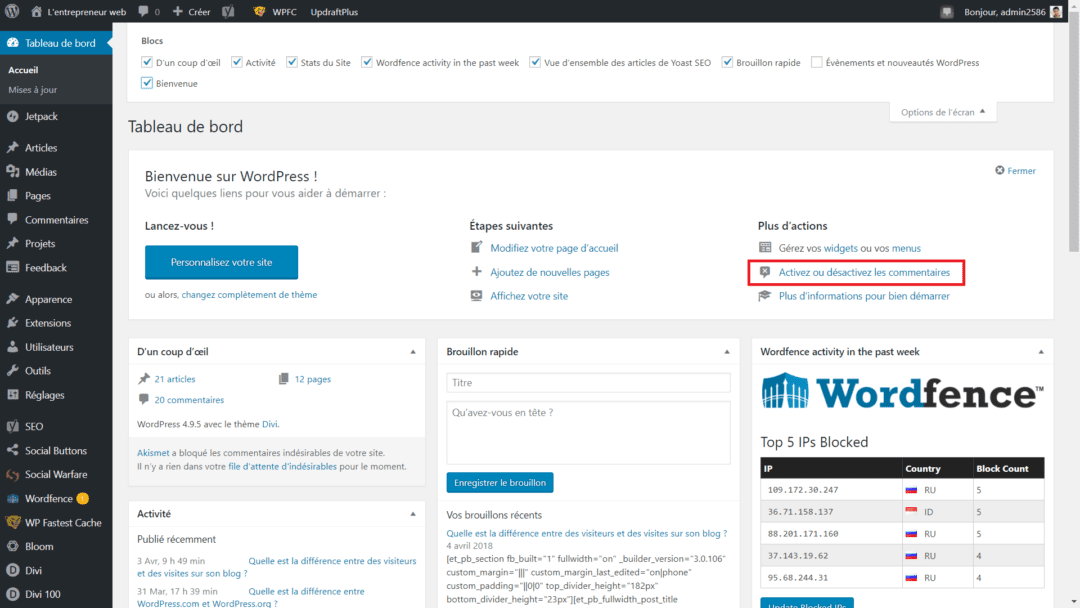Open the WordPress logo menu
Viewport: 1080px width, 608px height.
12,12
